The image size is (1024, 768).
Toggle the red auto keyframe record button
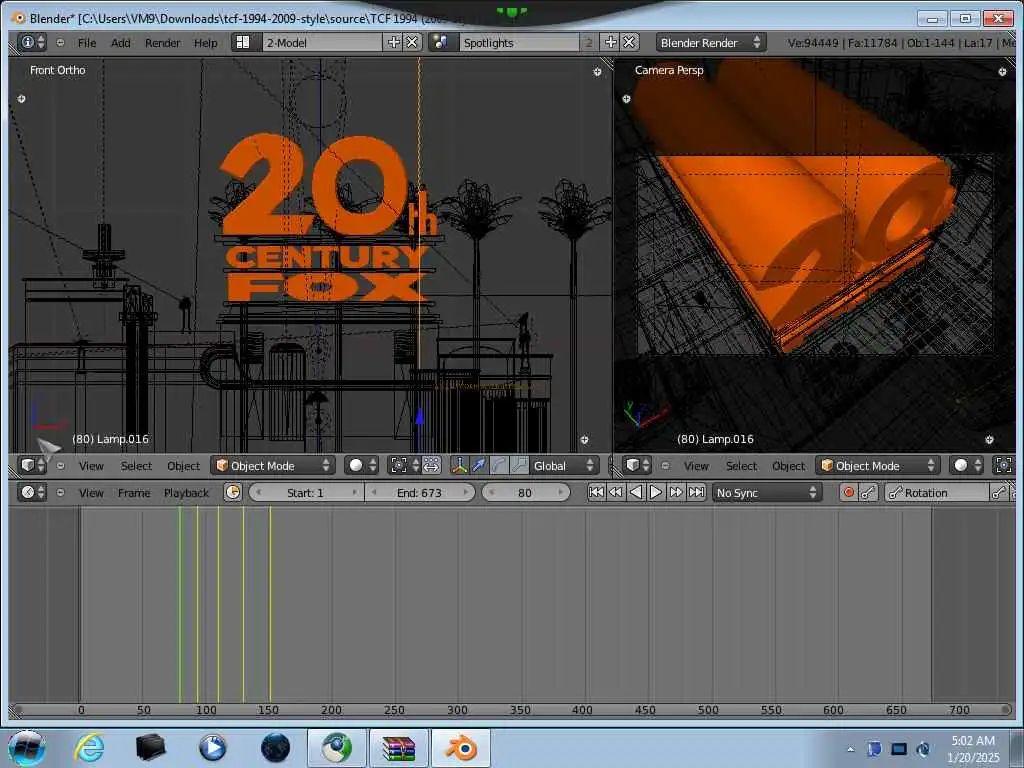pos(848,492)
